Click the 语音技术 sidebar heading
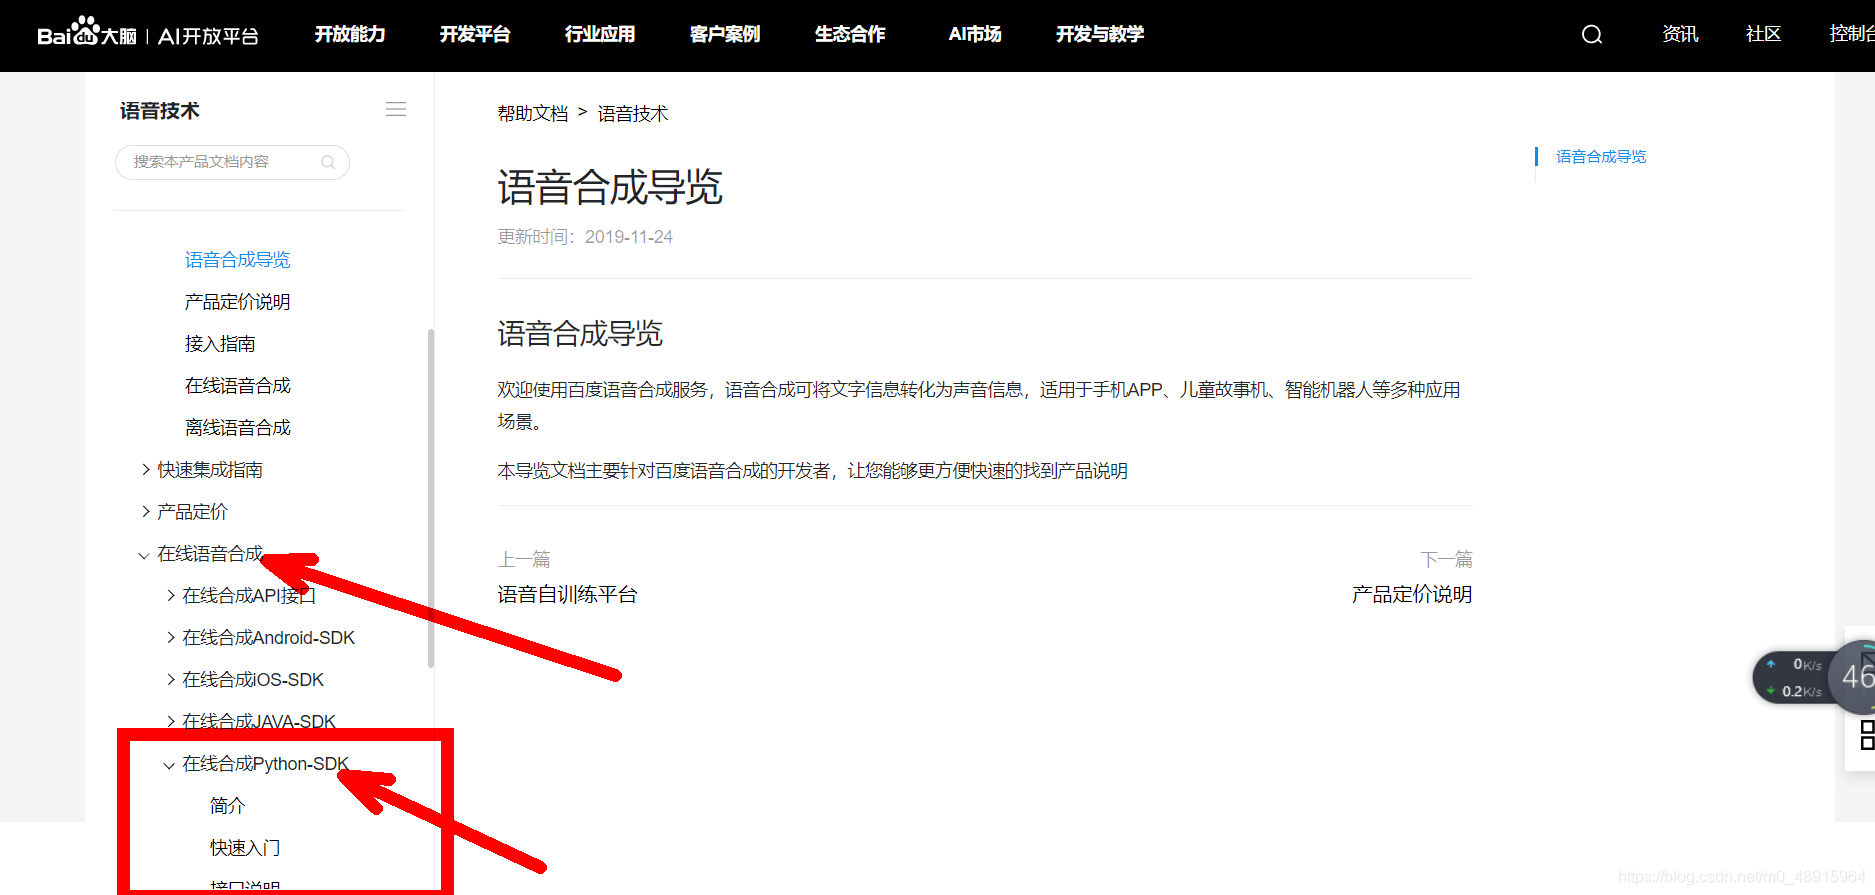1875x895 pixels. 160,111
